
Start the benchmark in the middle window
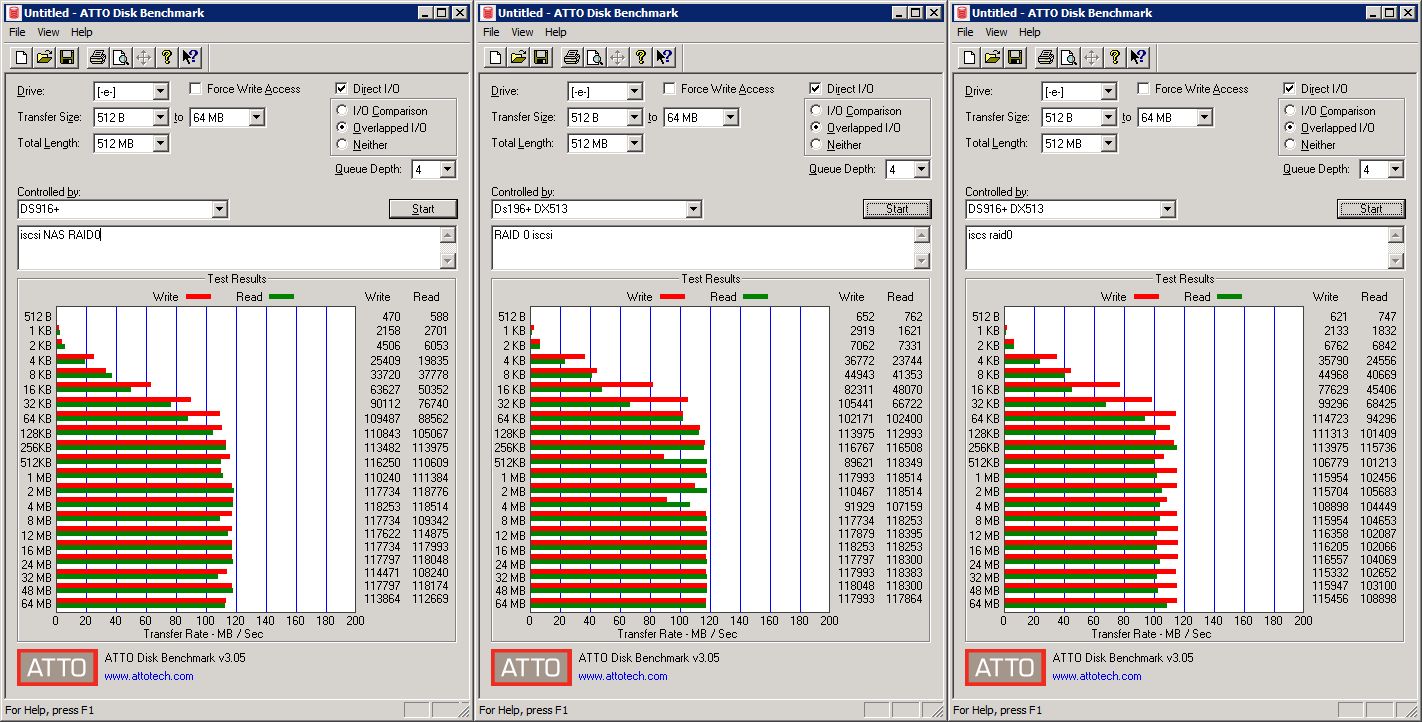click(897, 209)
